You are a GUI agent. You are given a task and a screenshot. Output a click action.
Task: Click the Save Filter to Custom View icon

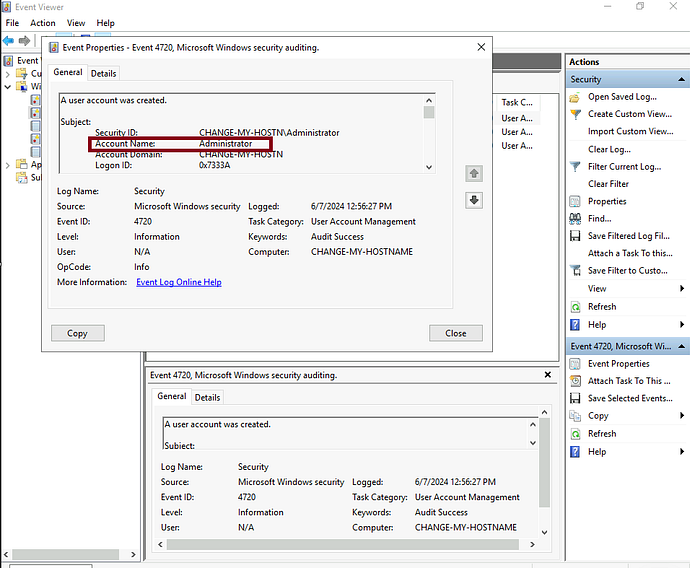(575, 271)
